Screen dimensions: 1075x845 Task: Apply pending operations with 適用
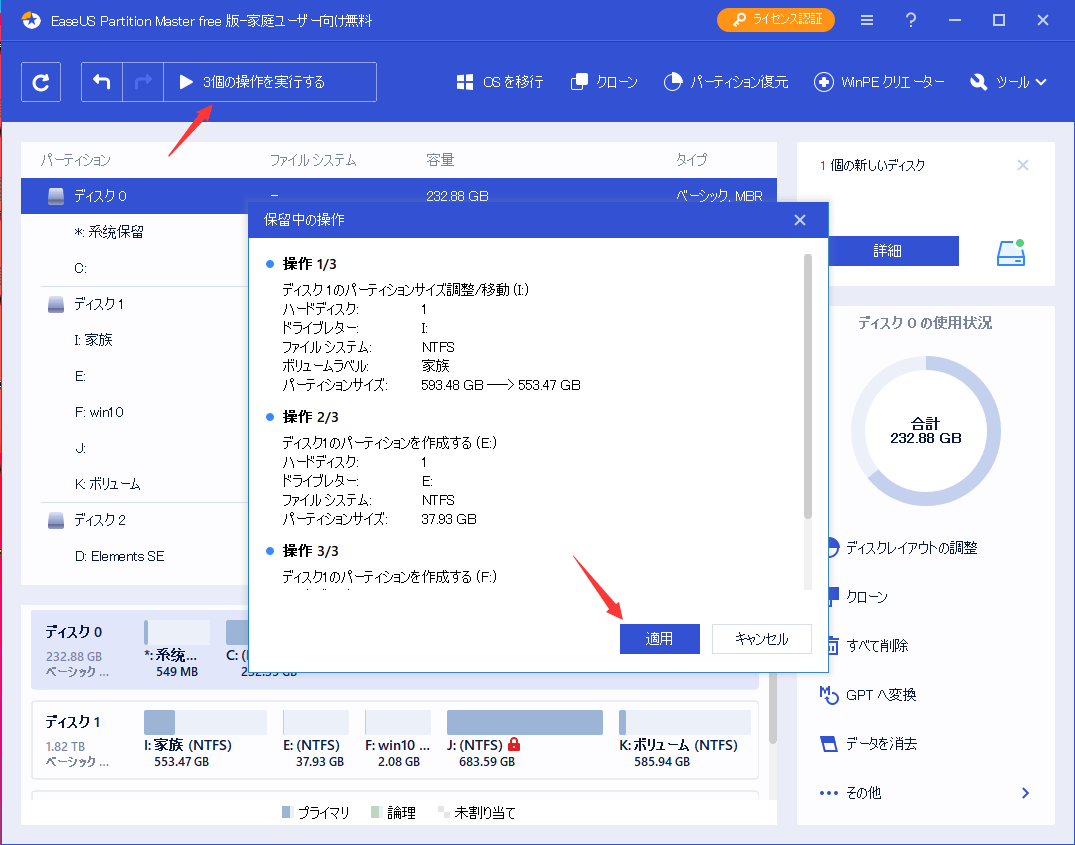(660, 639)
